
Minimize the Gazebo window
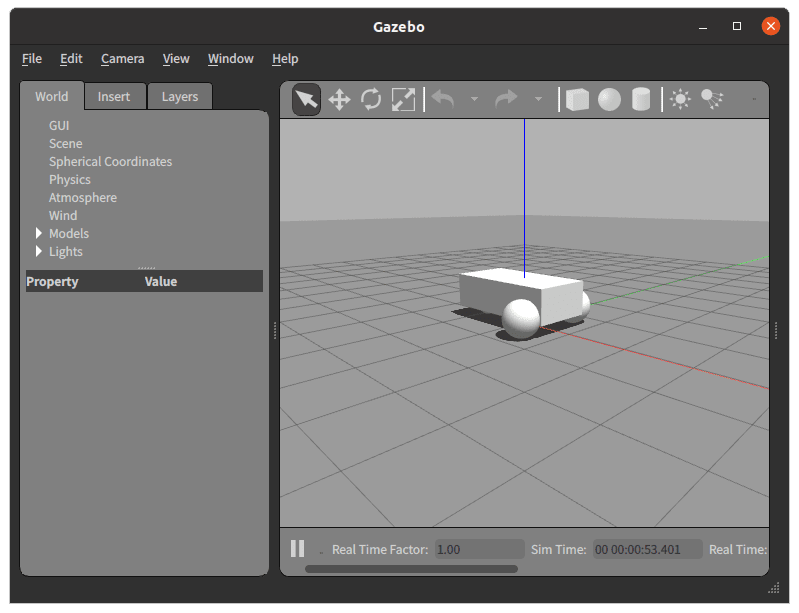tap(703, 26)
